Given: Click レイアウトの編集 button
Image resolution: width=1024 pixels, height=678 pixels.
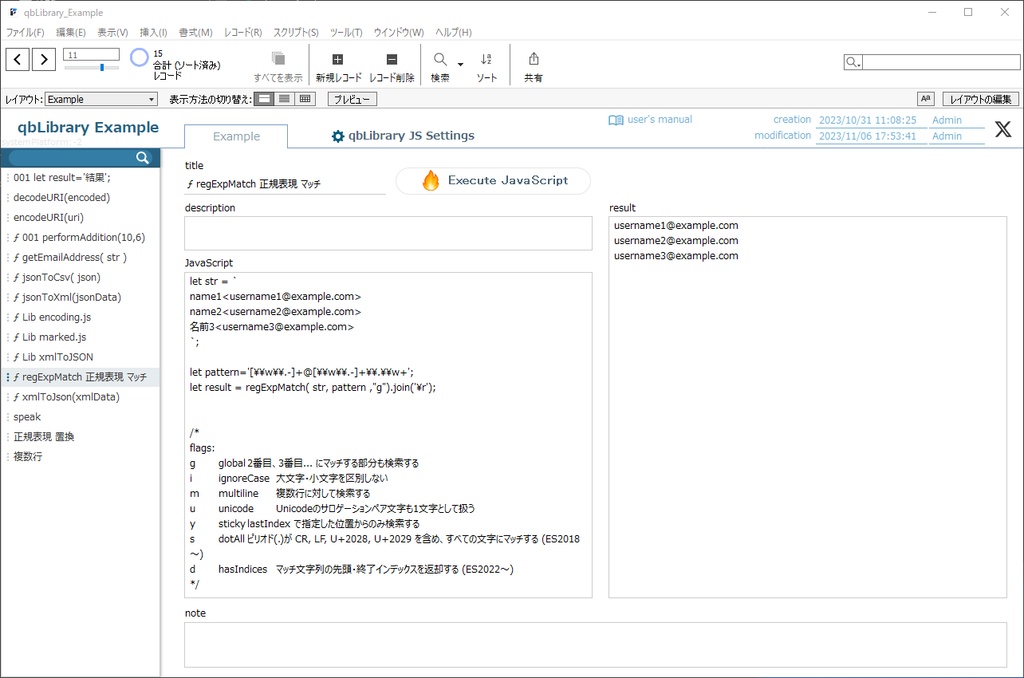Looking at the screenshot, I should click(981, 99).
